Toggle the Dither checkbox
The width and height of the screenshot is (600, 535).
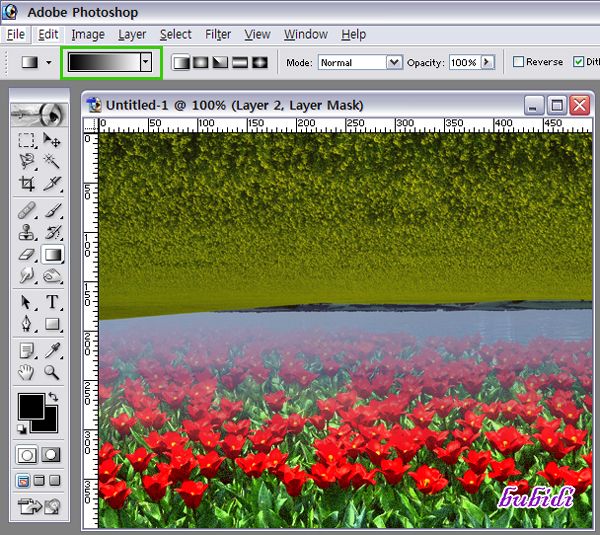[x=578, y=62]
